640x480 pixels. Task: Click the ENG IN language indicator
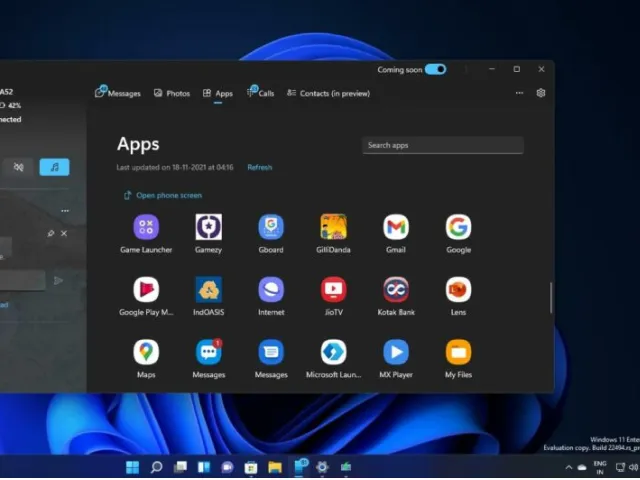[x=600, y=467]
